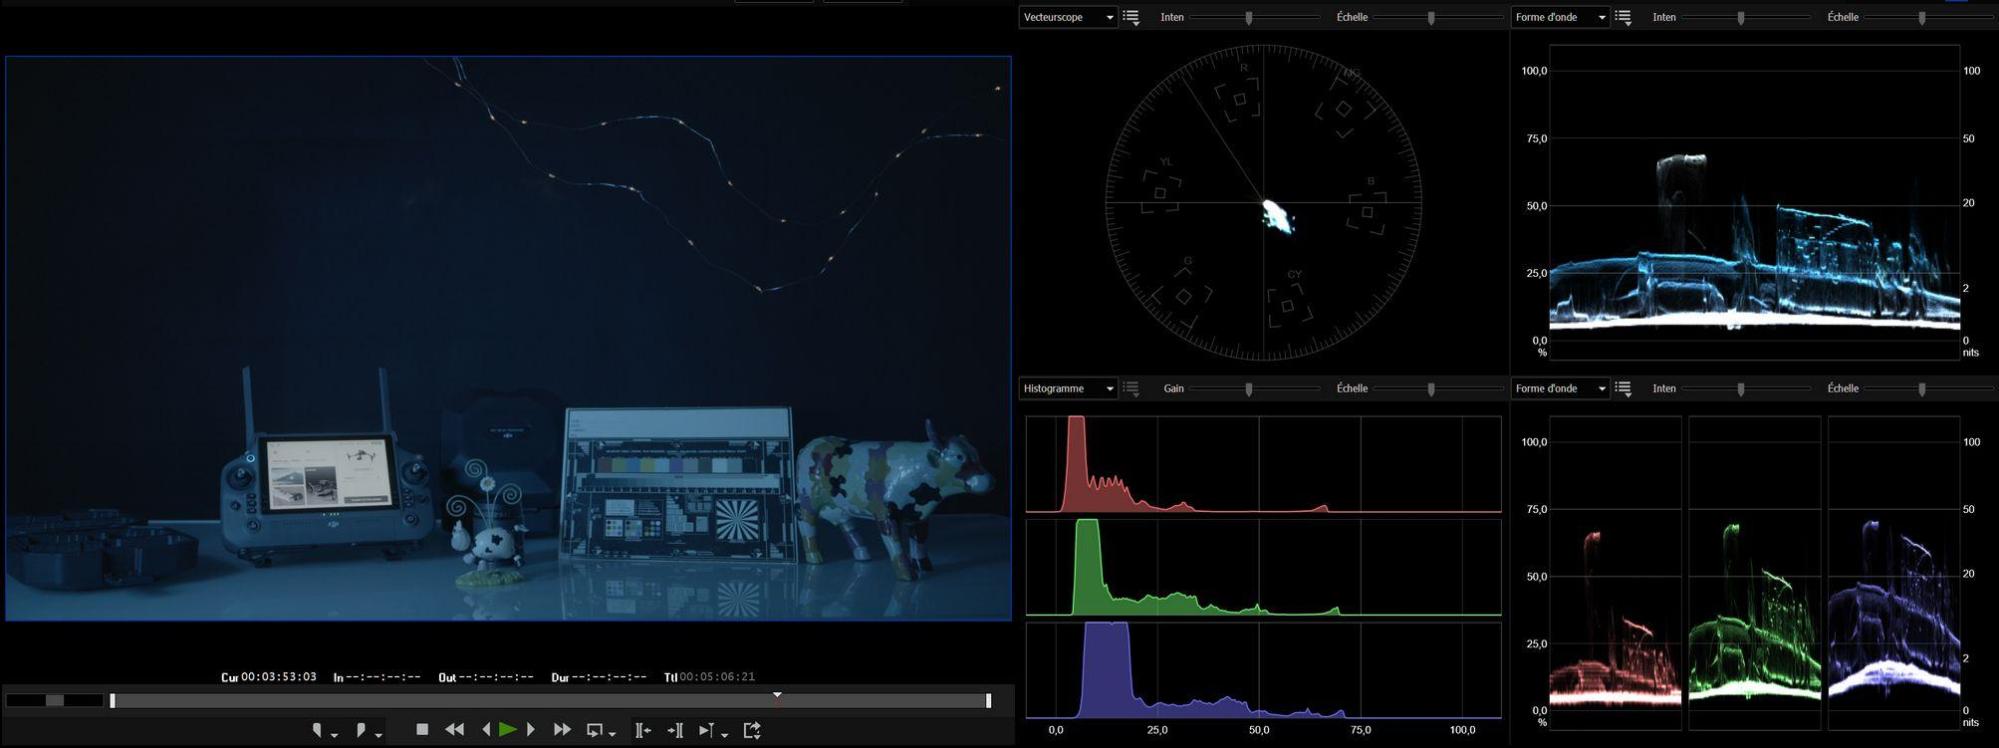
Task: Step forward one frame
Action: tap(531, 730)
